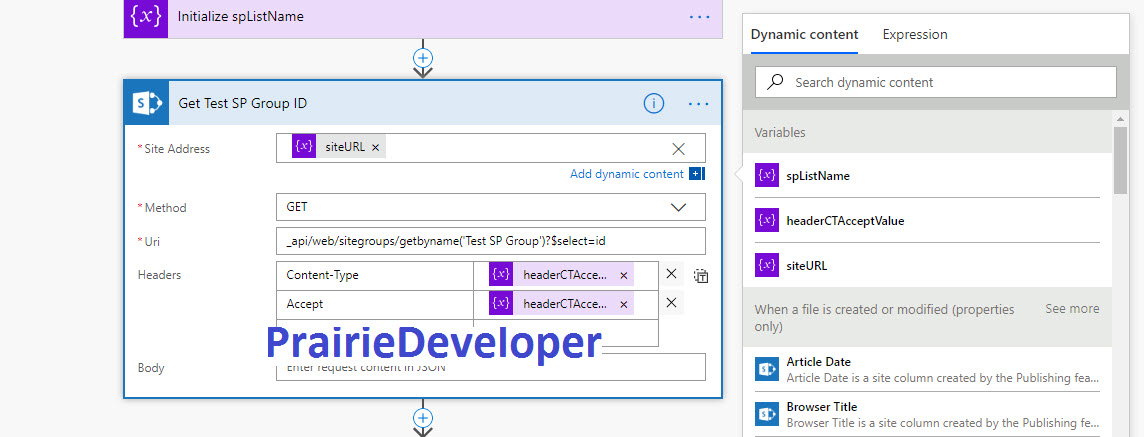1144x437 pixels.
Task: Click the Article Date SharePoint icon
Action: tap(766, 368)
